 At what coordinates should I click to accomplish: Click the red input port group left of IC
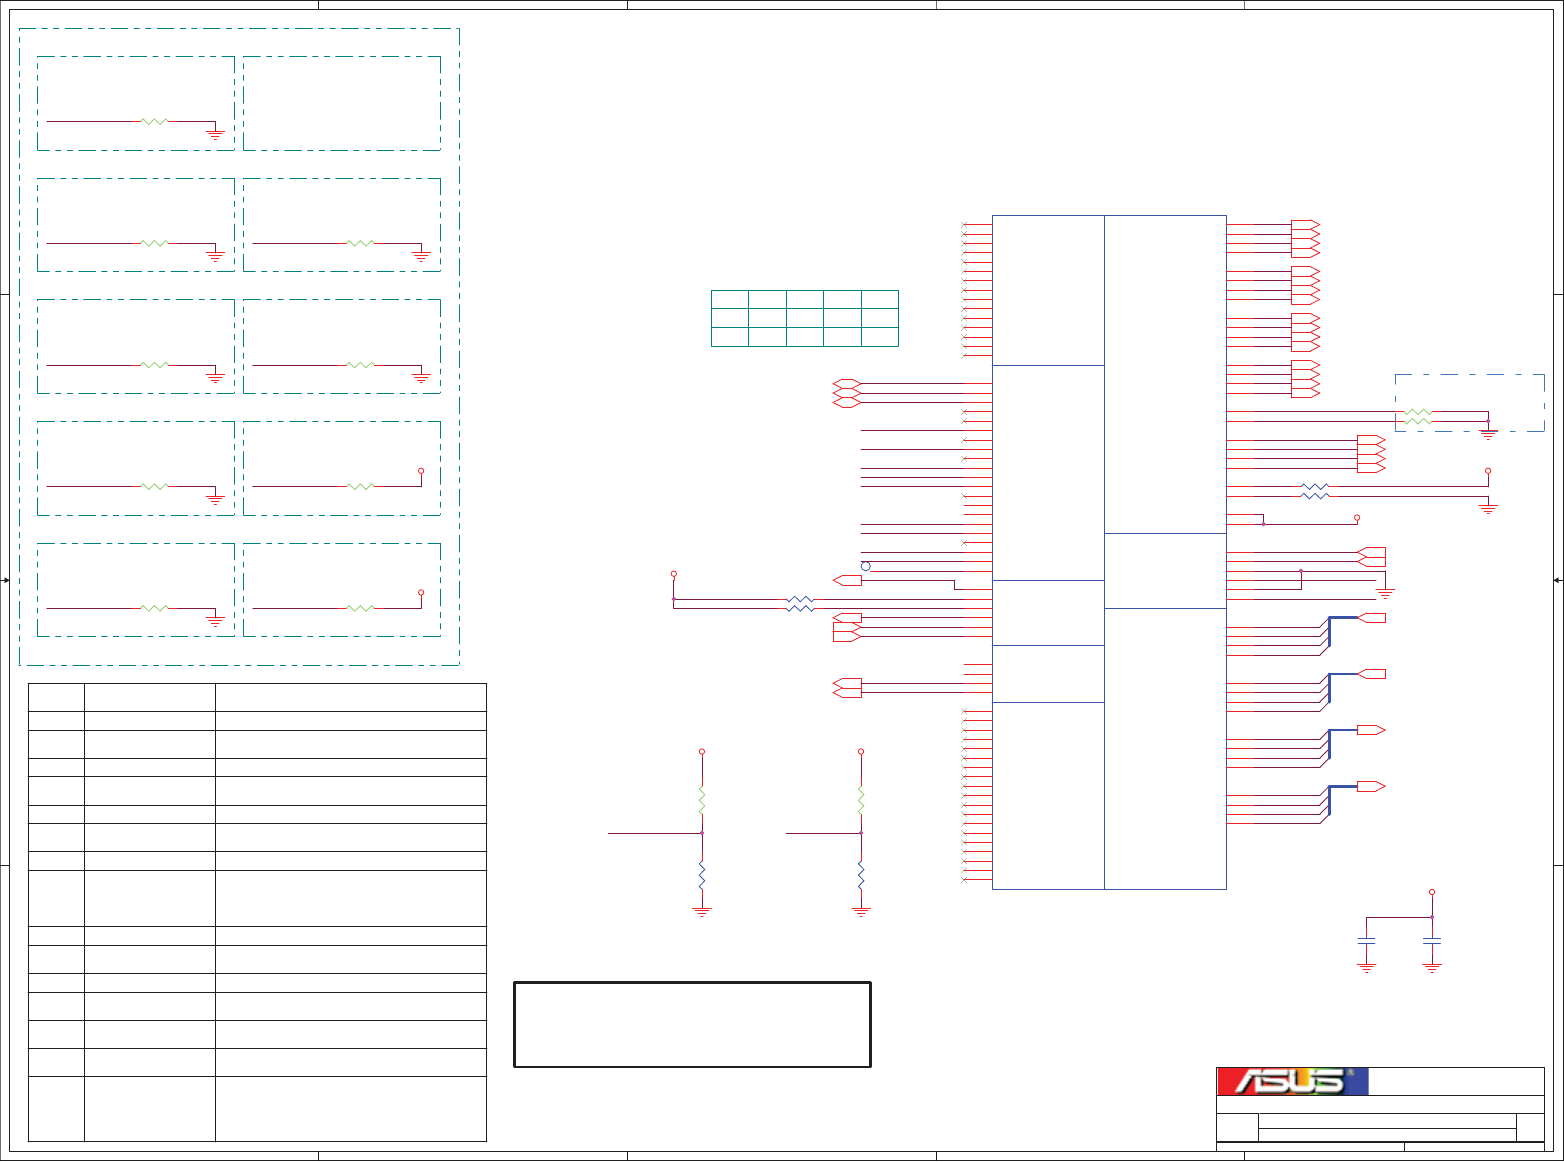click(x=847, y=393)
